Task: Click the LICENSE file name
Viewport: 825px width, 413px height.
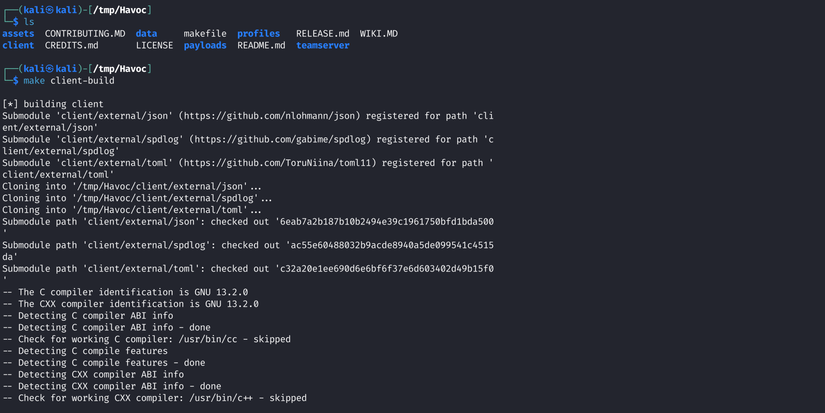Action: click(x=154, y=45)
